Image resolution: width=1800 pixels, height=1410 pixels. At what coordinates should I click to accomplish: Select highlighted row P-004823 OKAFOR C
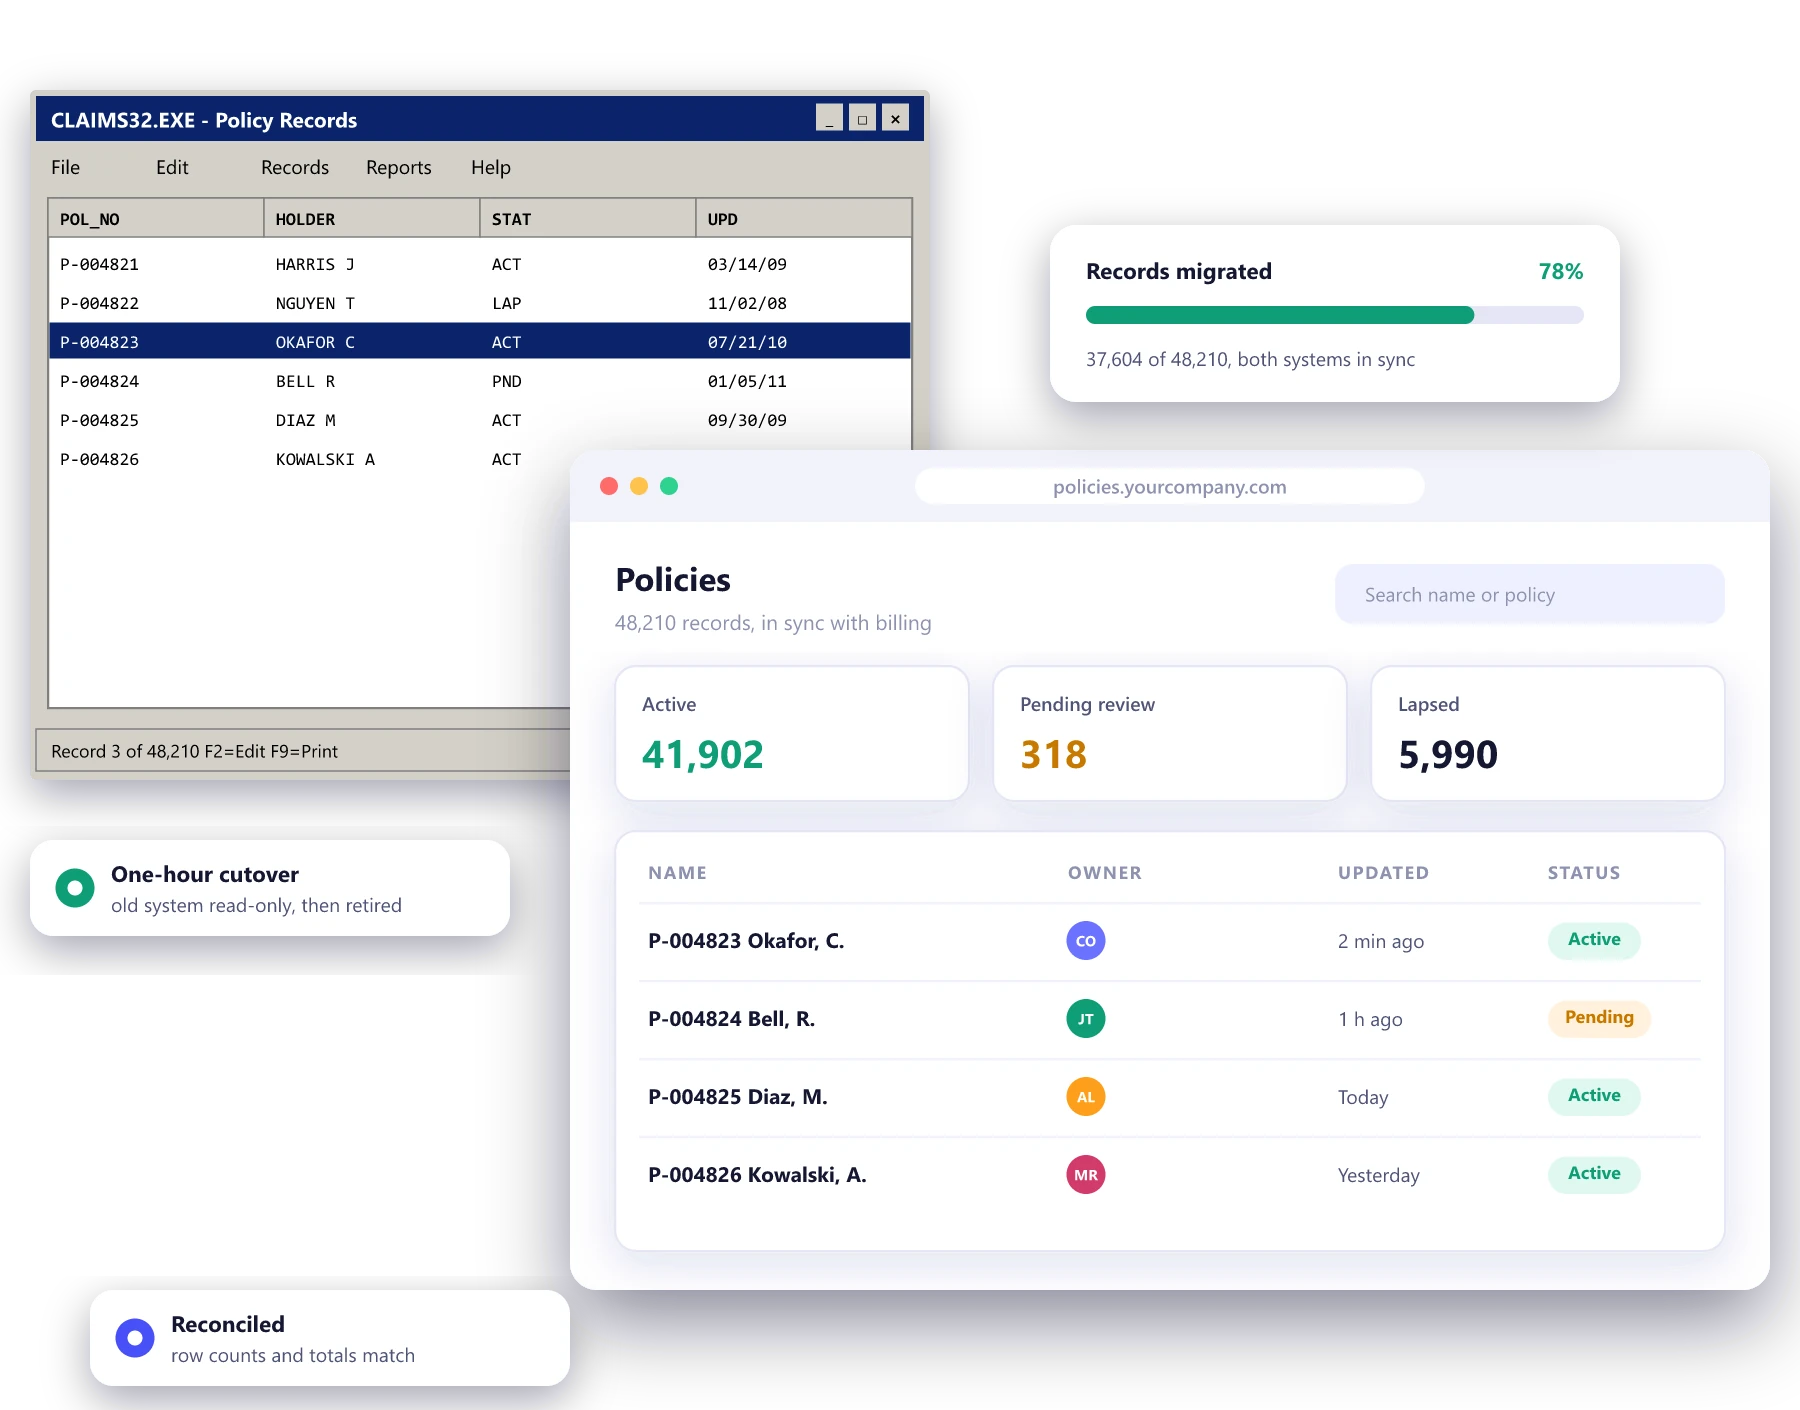point(480,341)
